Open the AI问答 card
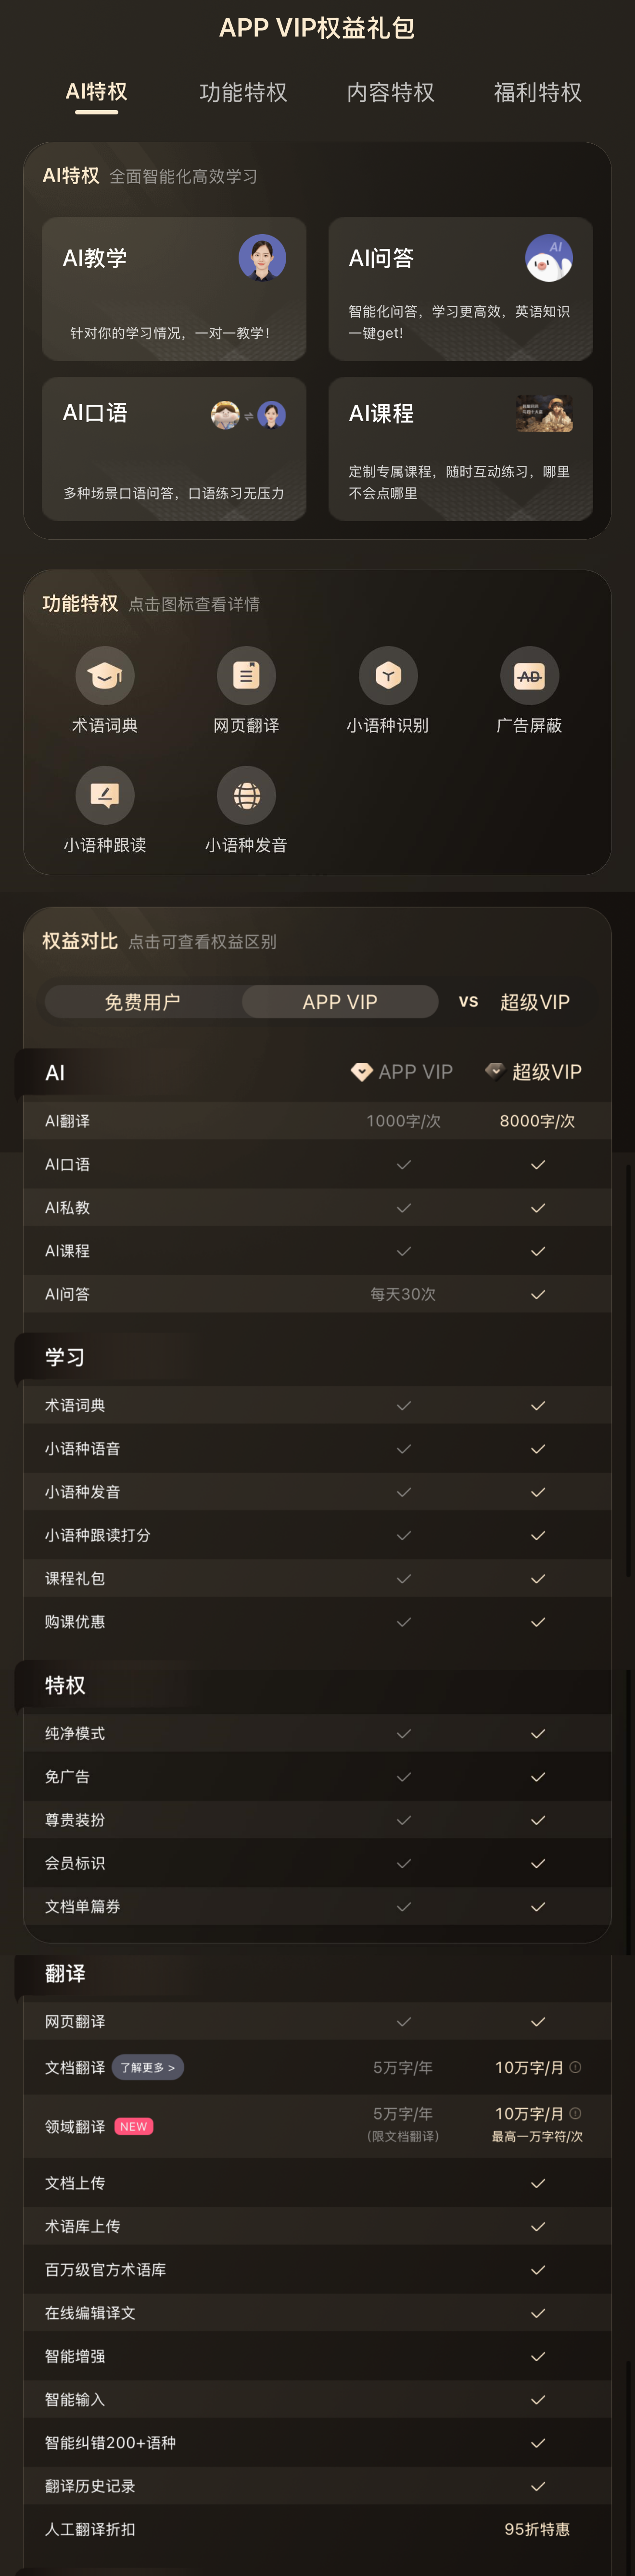The width and height of the screenshot is (635, 2576). click(460, 289)
